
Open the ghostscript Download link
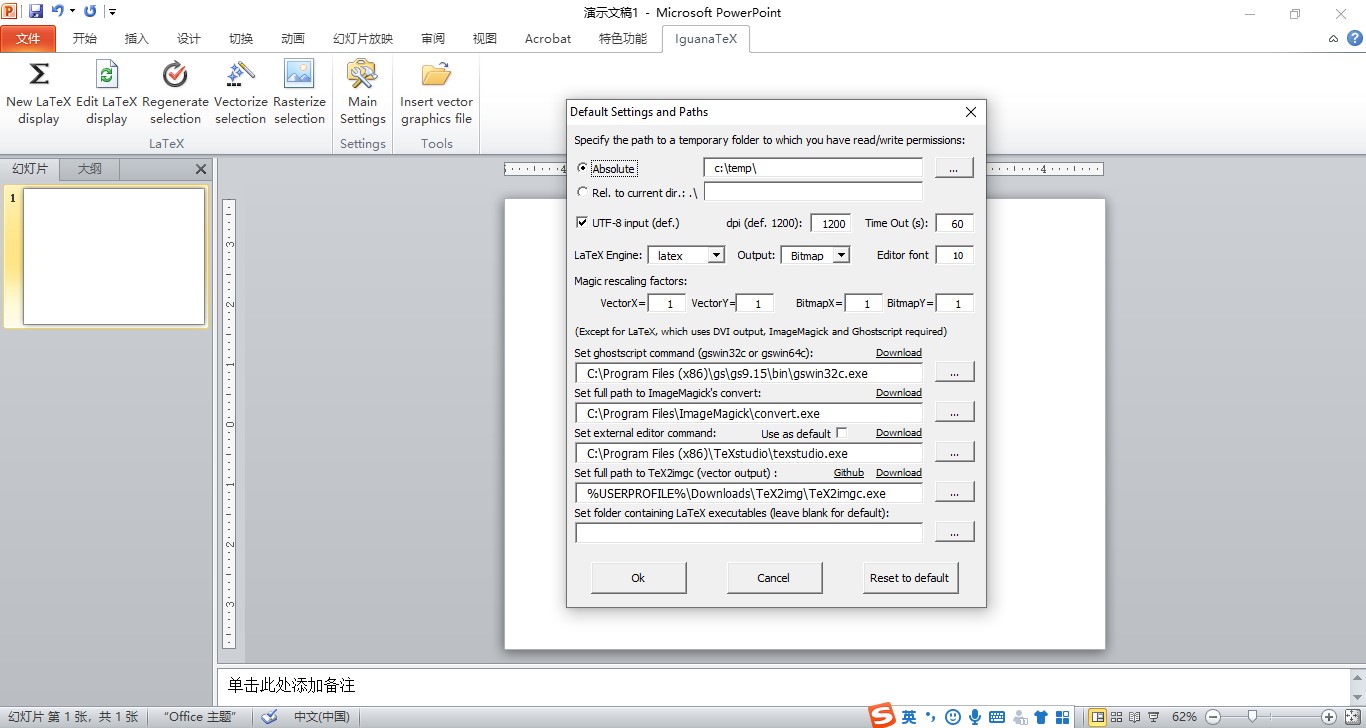coord(898,352)
